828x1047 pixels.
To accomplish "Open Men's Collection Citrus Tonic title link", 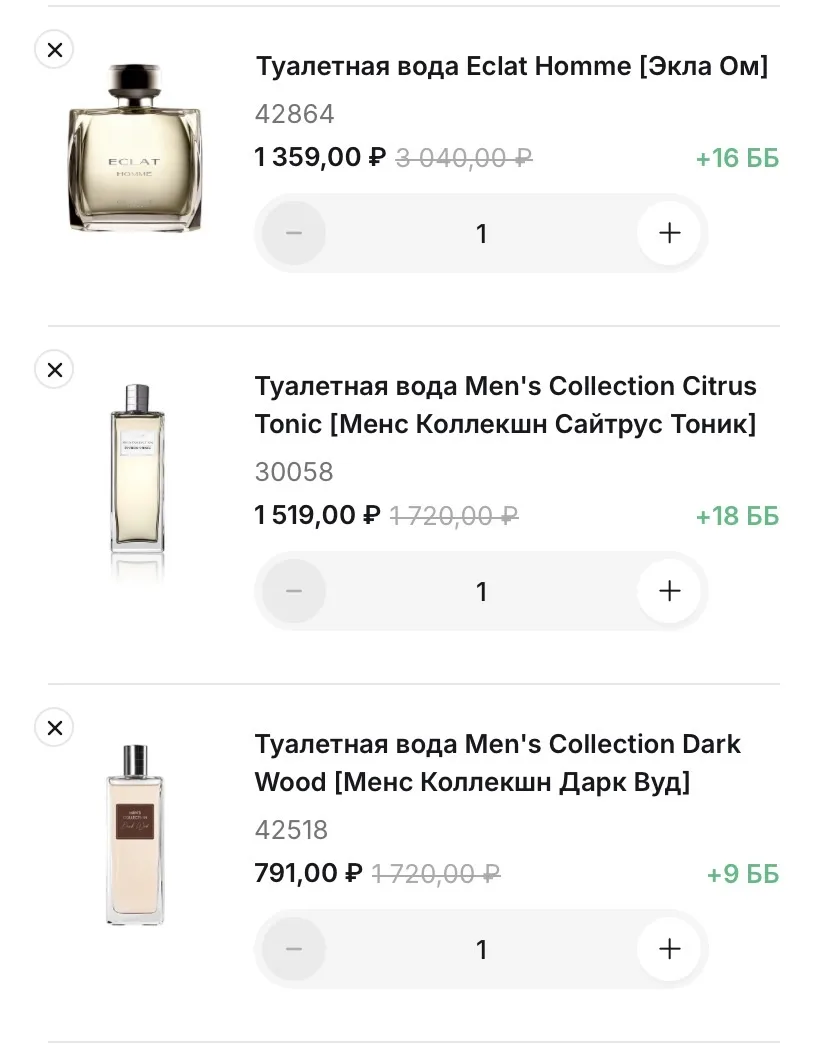I will click(505, 405).
